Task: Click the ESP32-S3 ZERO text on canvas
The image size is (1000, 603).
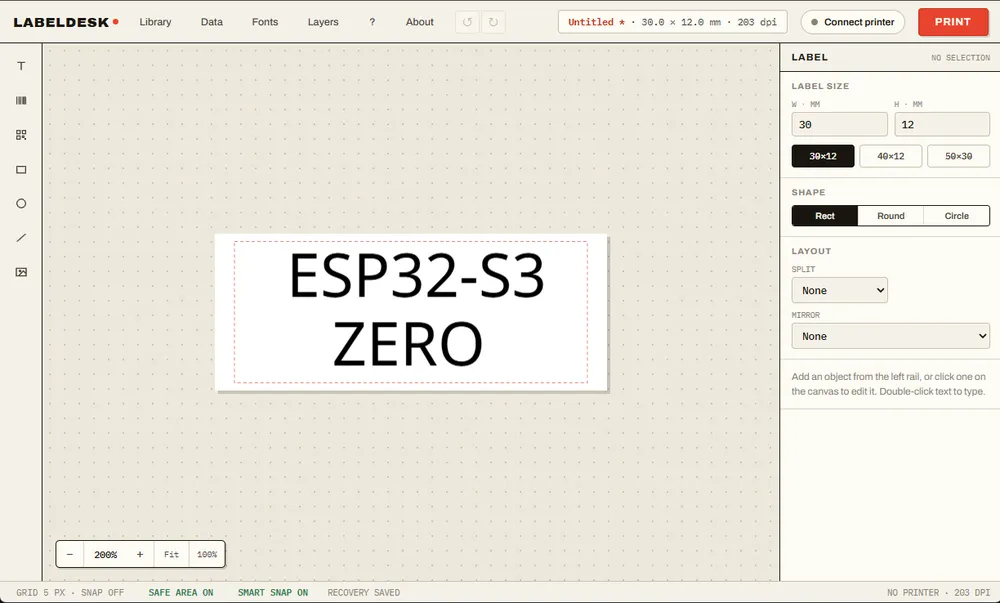Action: tap(416, 309)
